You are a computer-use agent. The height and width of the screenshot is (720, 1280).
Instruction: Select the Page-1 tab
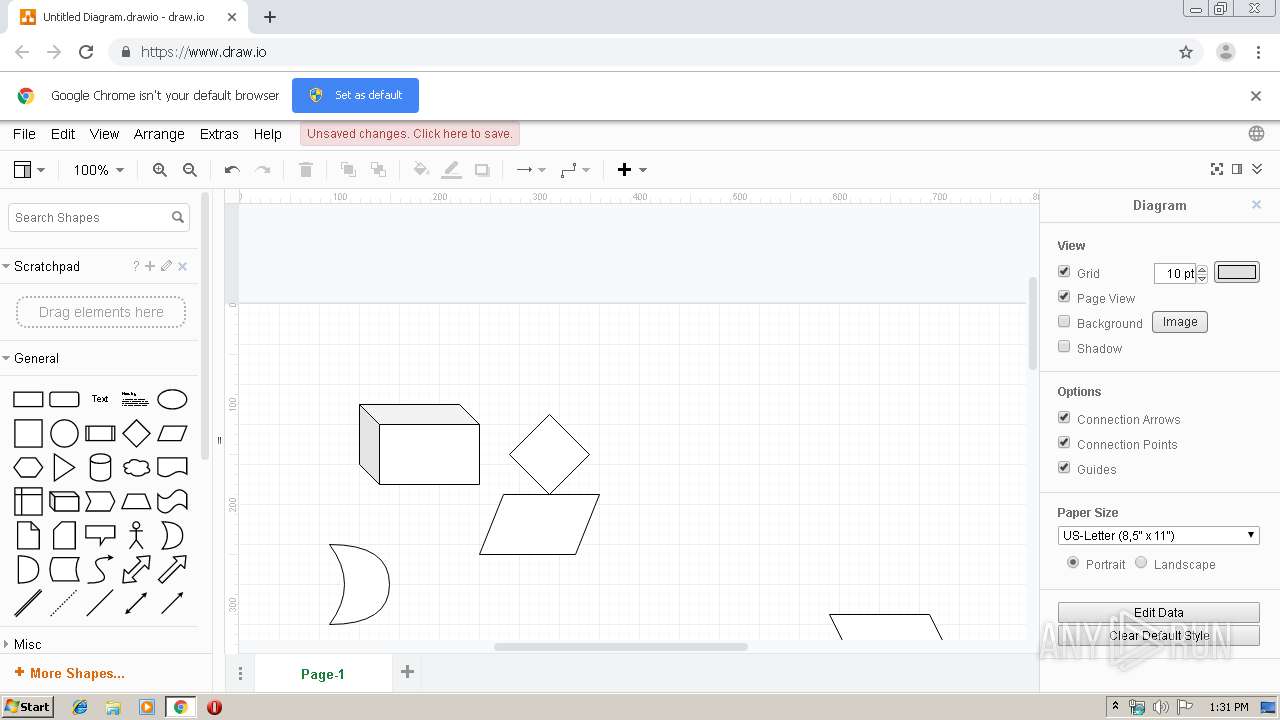323,674
